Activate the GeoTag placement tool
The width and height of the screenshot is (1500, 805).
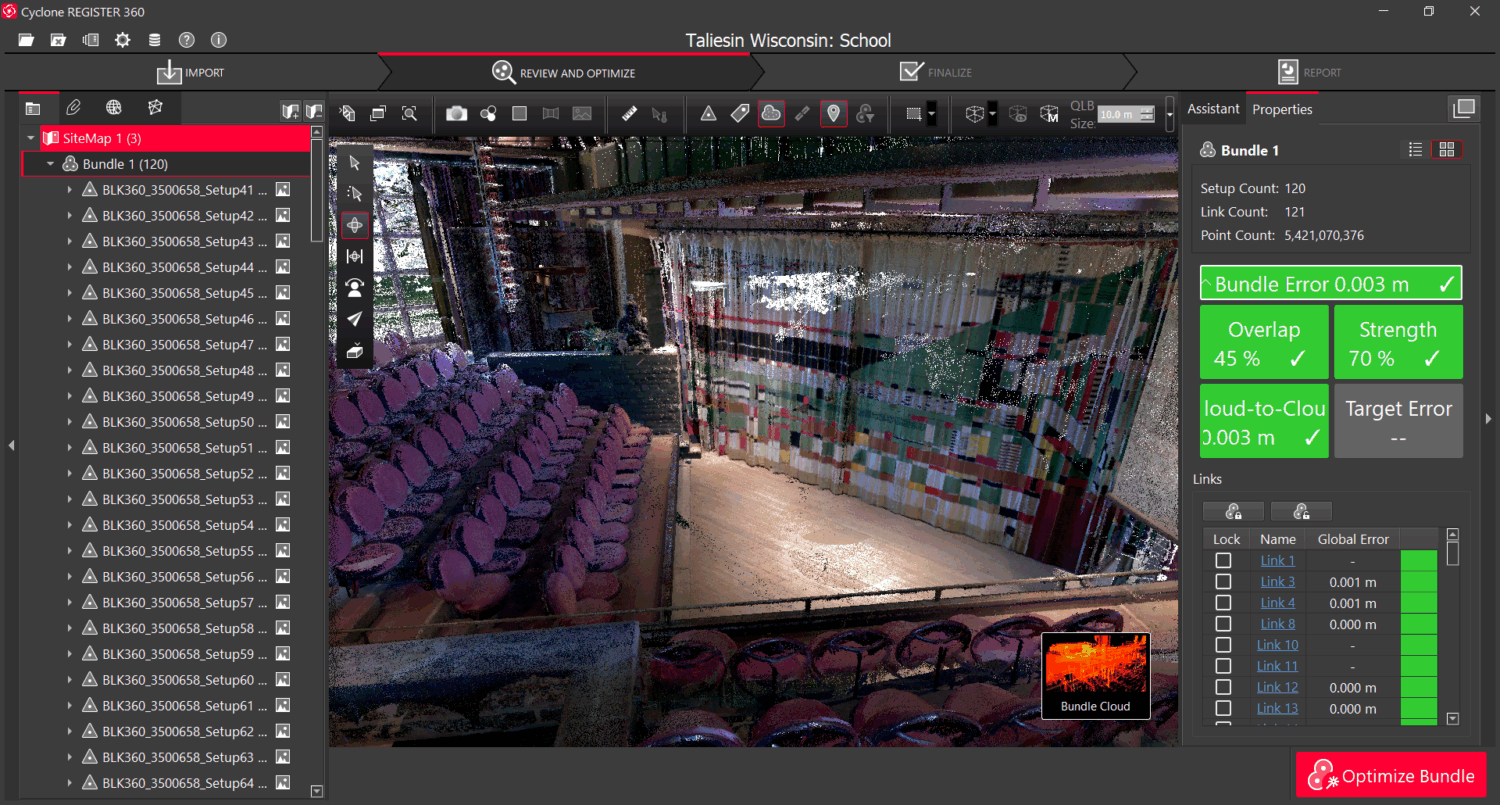click(x=833, y=113)
